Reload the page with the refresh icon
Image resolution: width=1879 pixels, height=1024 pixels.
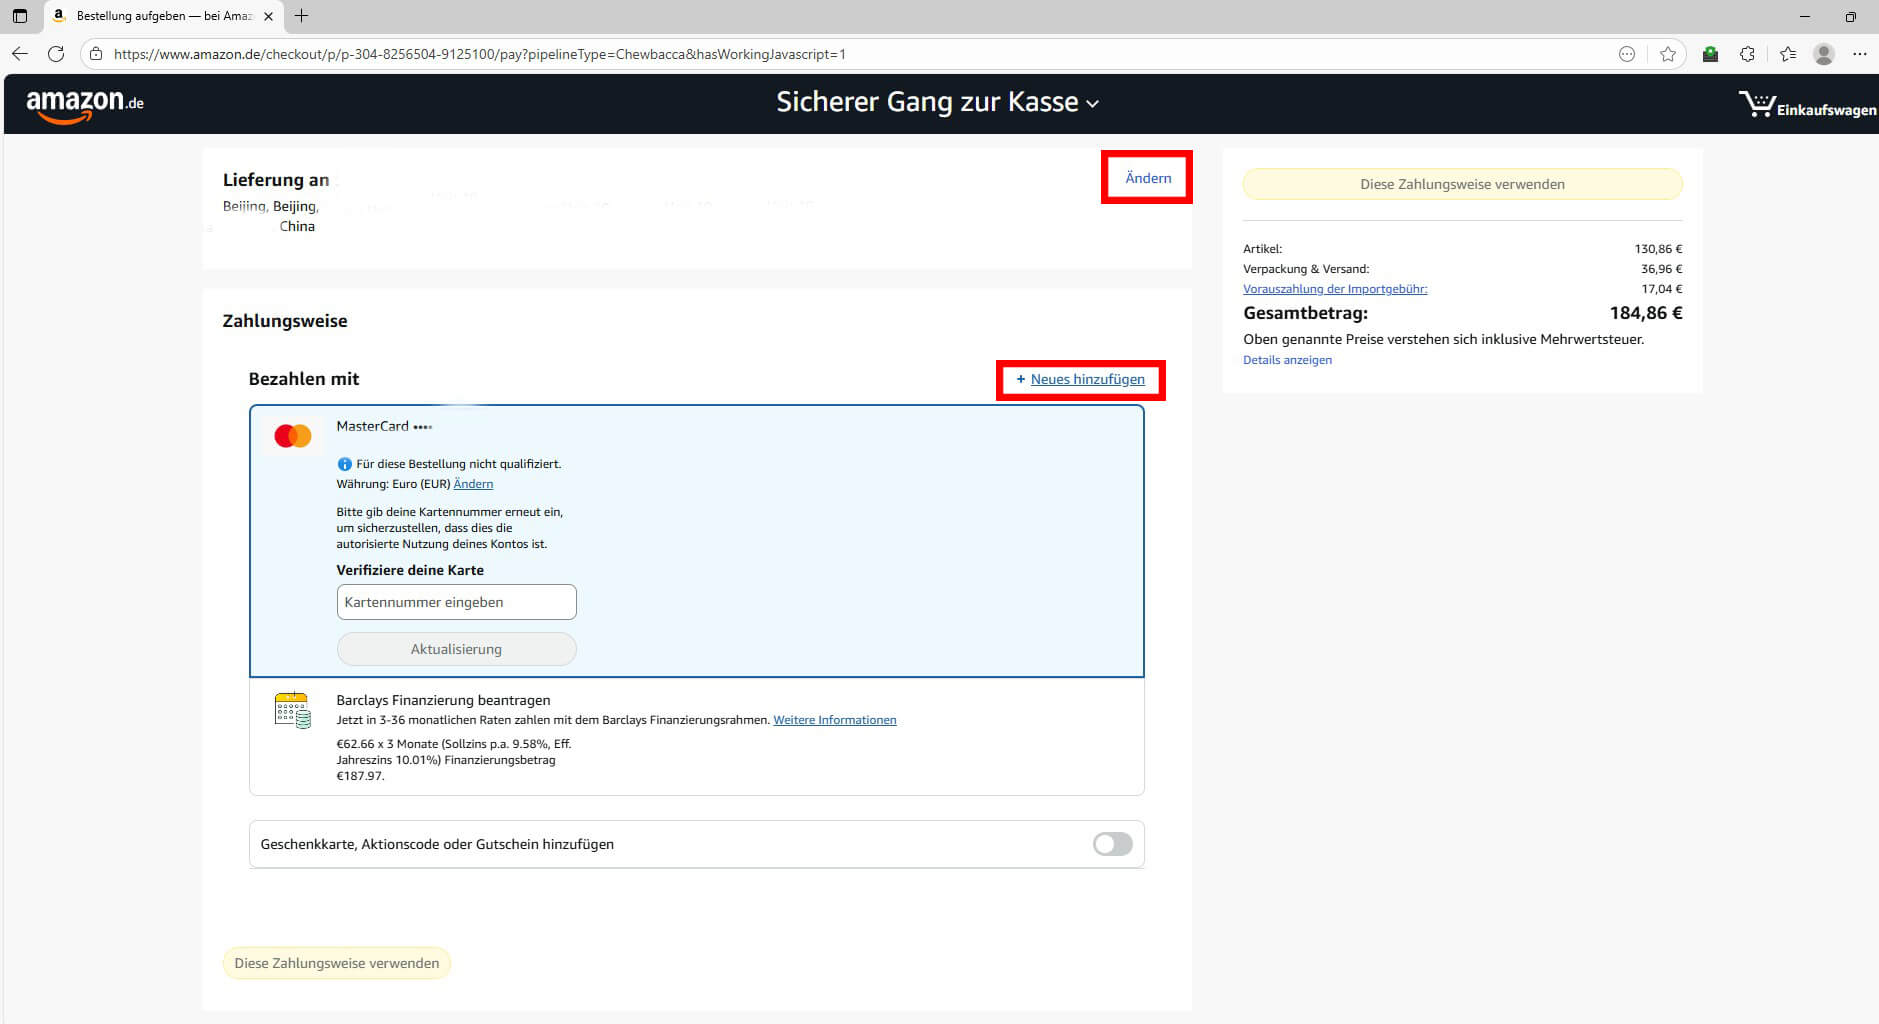point(56,54)
